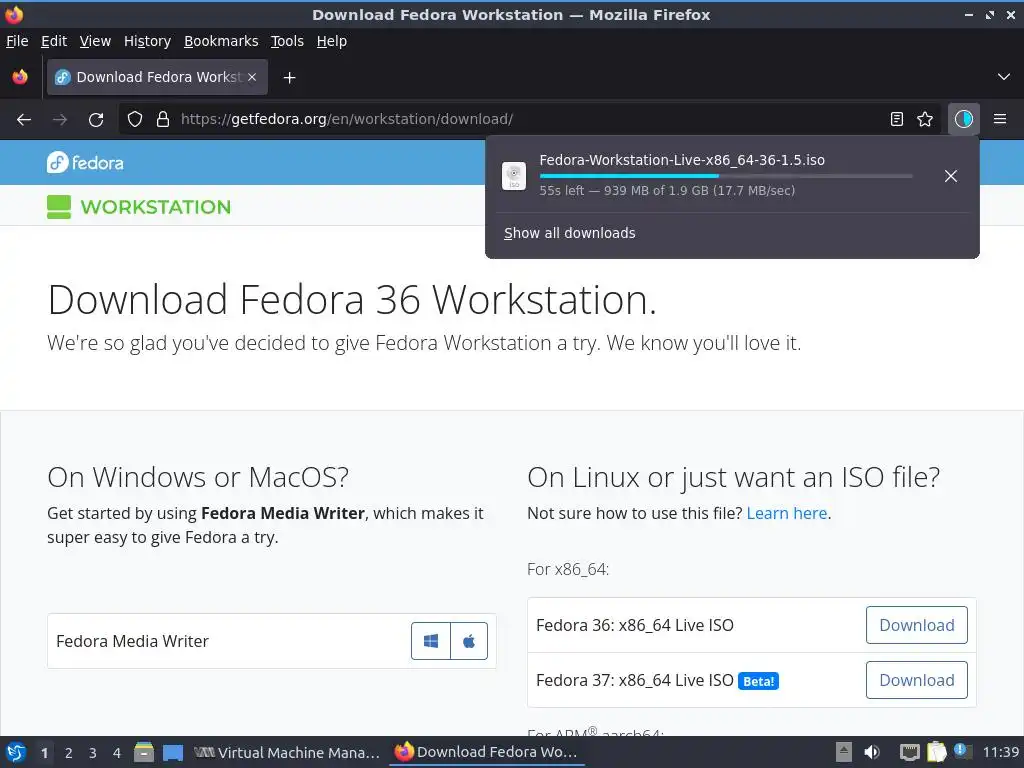1024x768 pixels.
Task: Click Show all downloads
Action: [569, 233]
